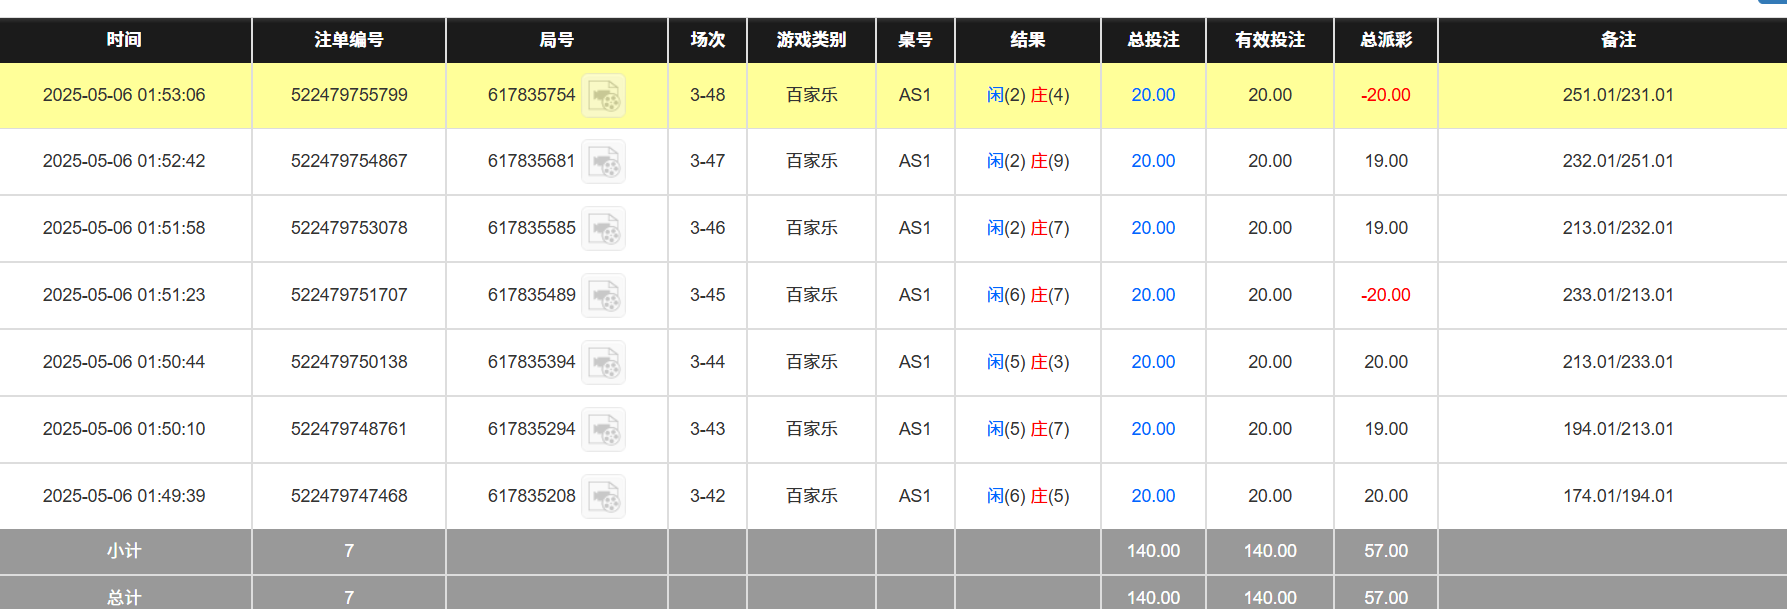
Task: Open the video replay for round 617835585
Action: [604, 228]
